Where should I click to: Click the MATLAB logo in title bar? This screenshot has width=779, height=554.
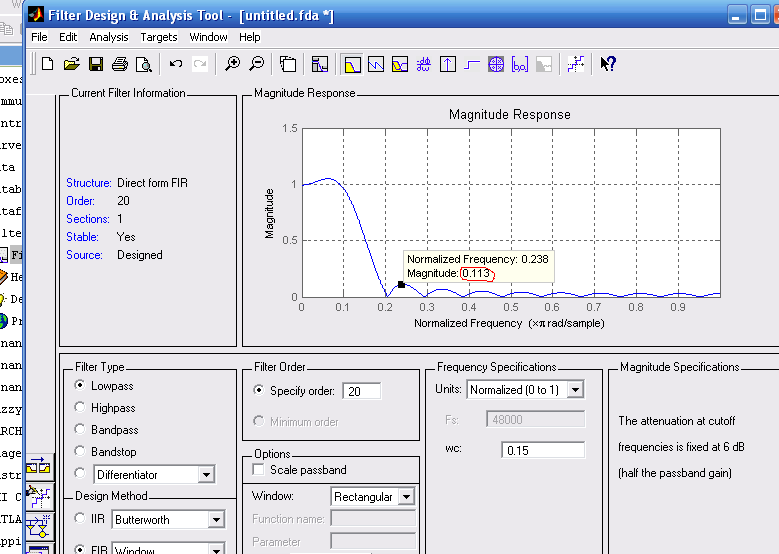pyautogui.click(x=36, y=15)
